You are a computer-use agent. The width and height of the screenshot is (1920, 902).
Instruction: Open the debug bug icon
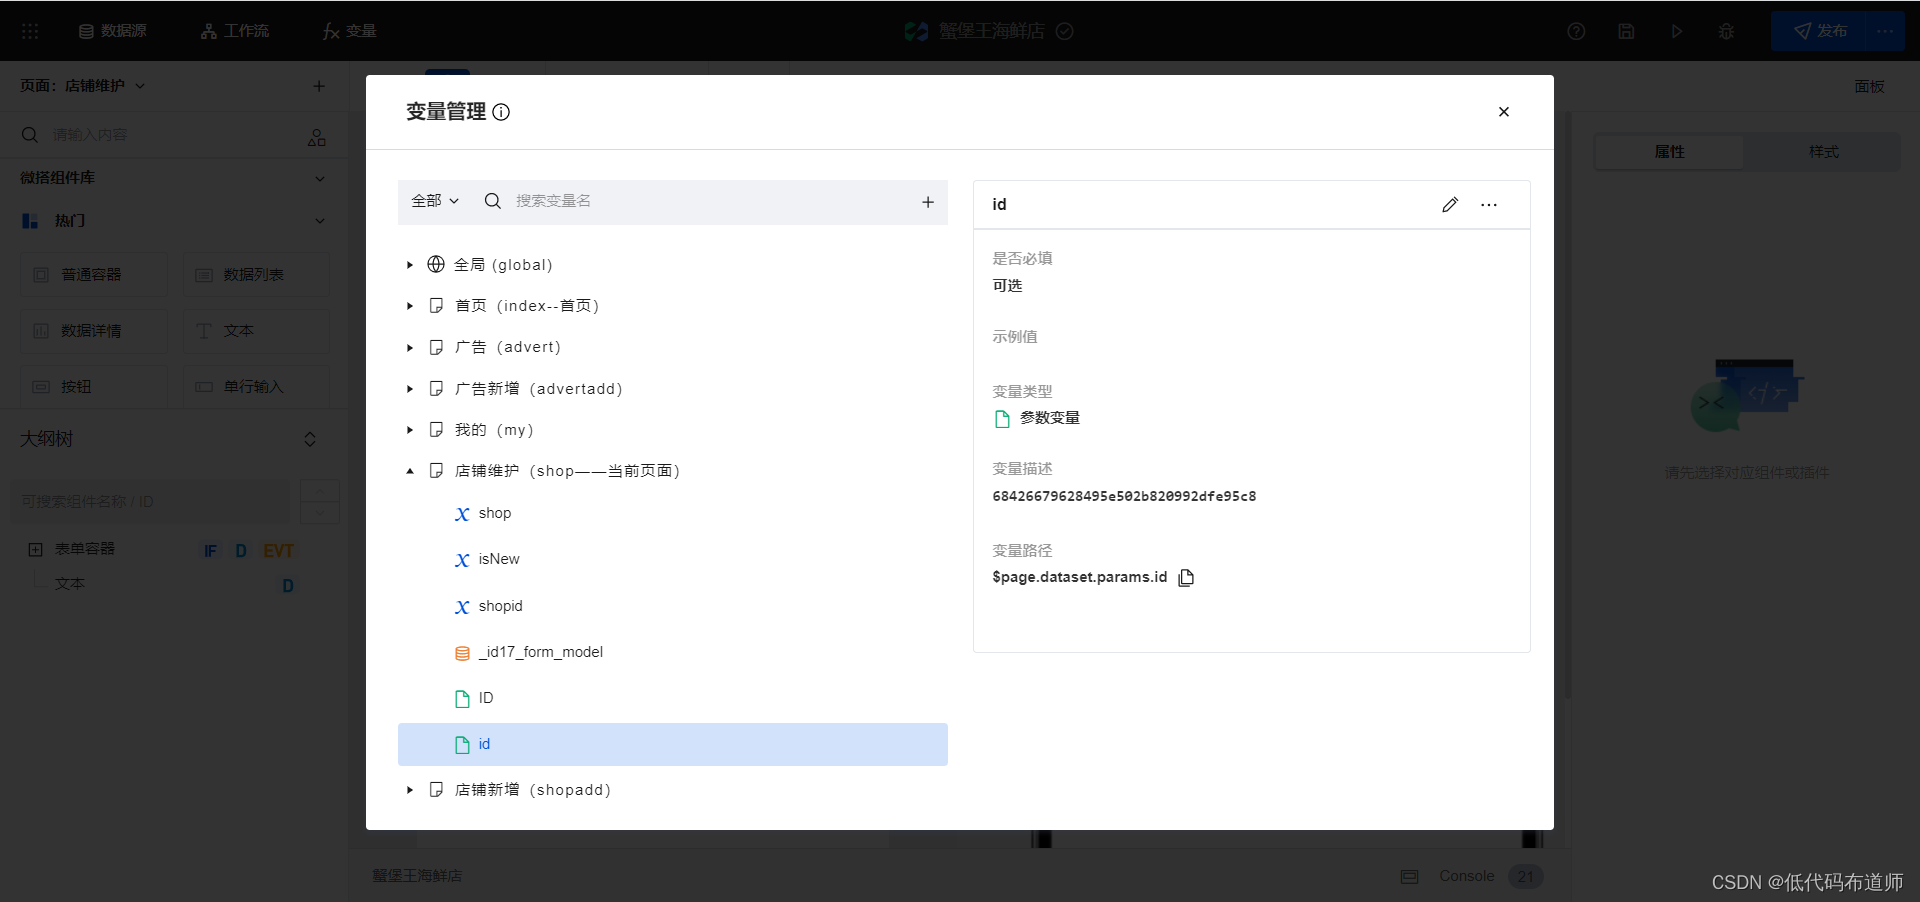[x=1726, y=31]
